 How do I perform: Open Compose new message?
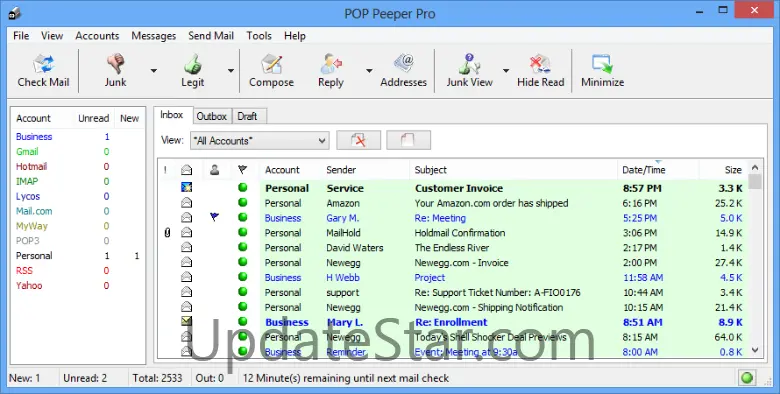pyautogui.click(x=271, y=70)
